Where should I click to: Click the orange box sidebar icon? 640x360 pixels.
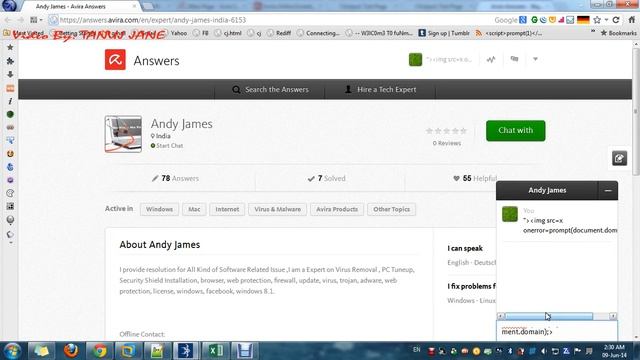[x=10, y=88]
